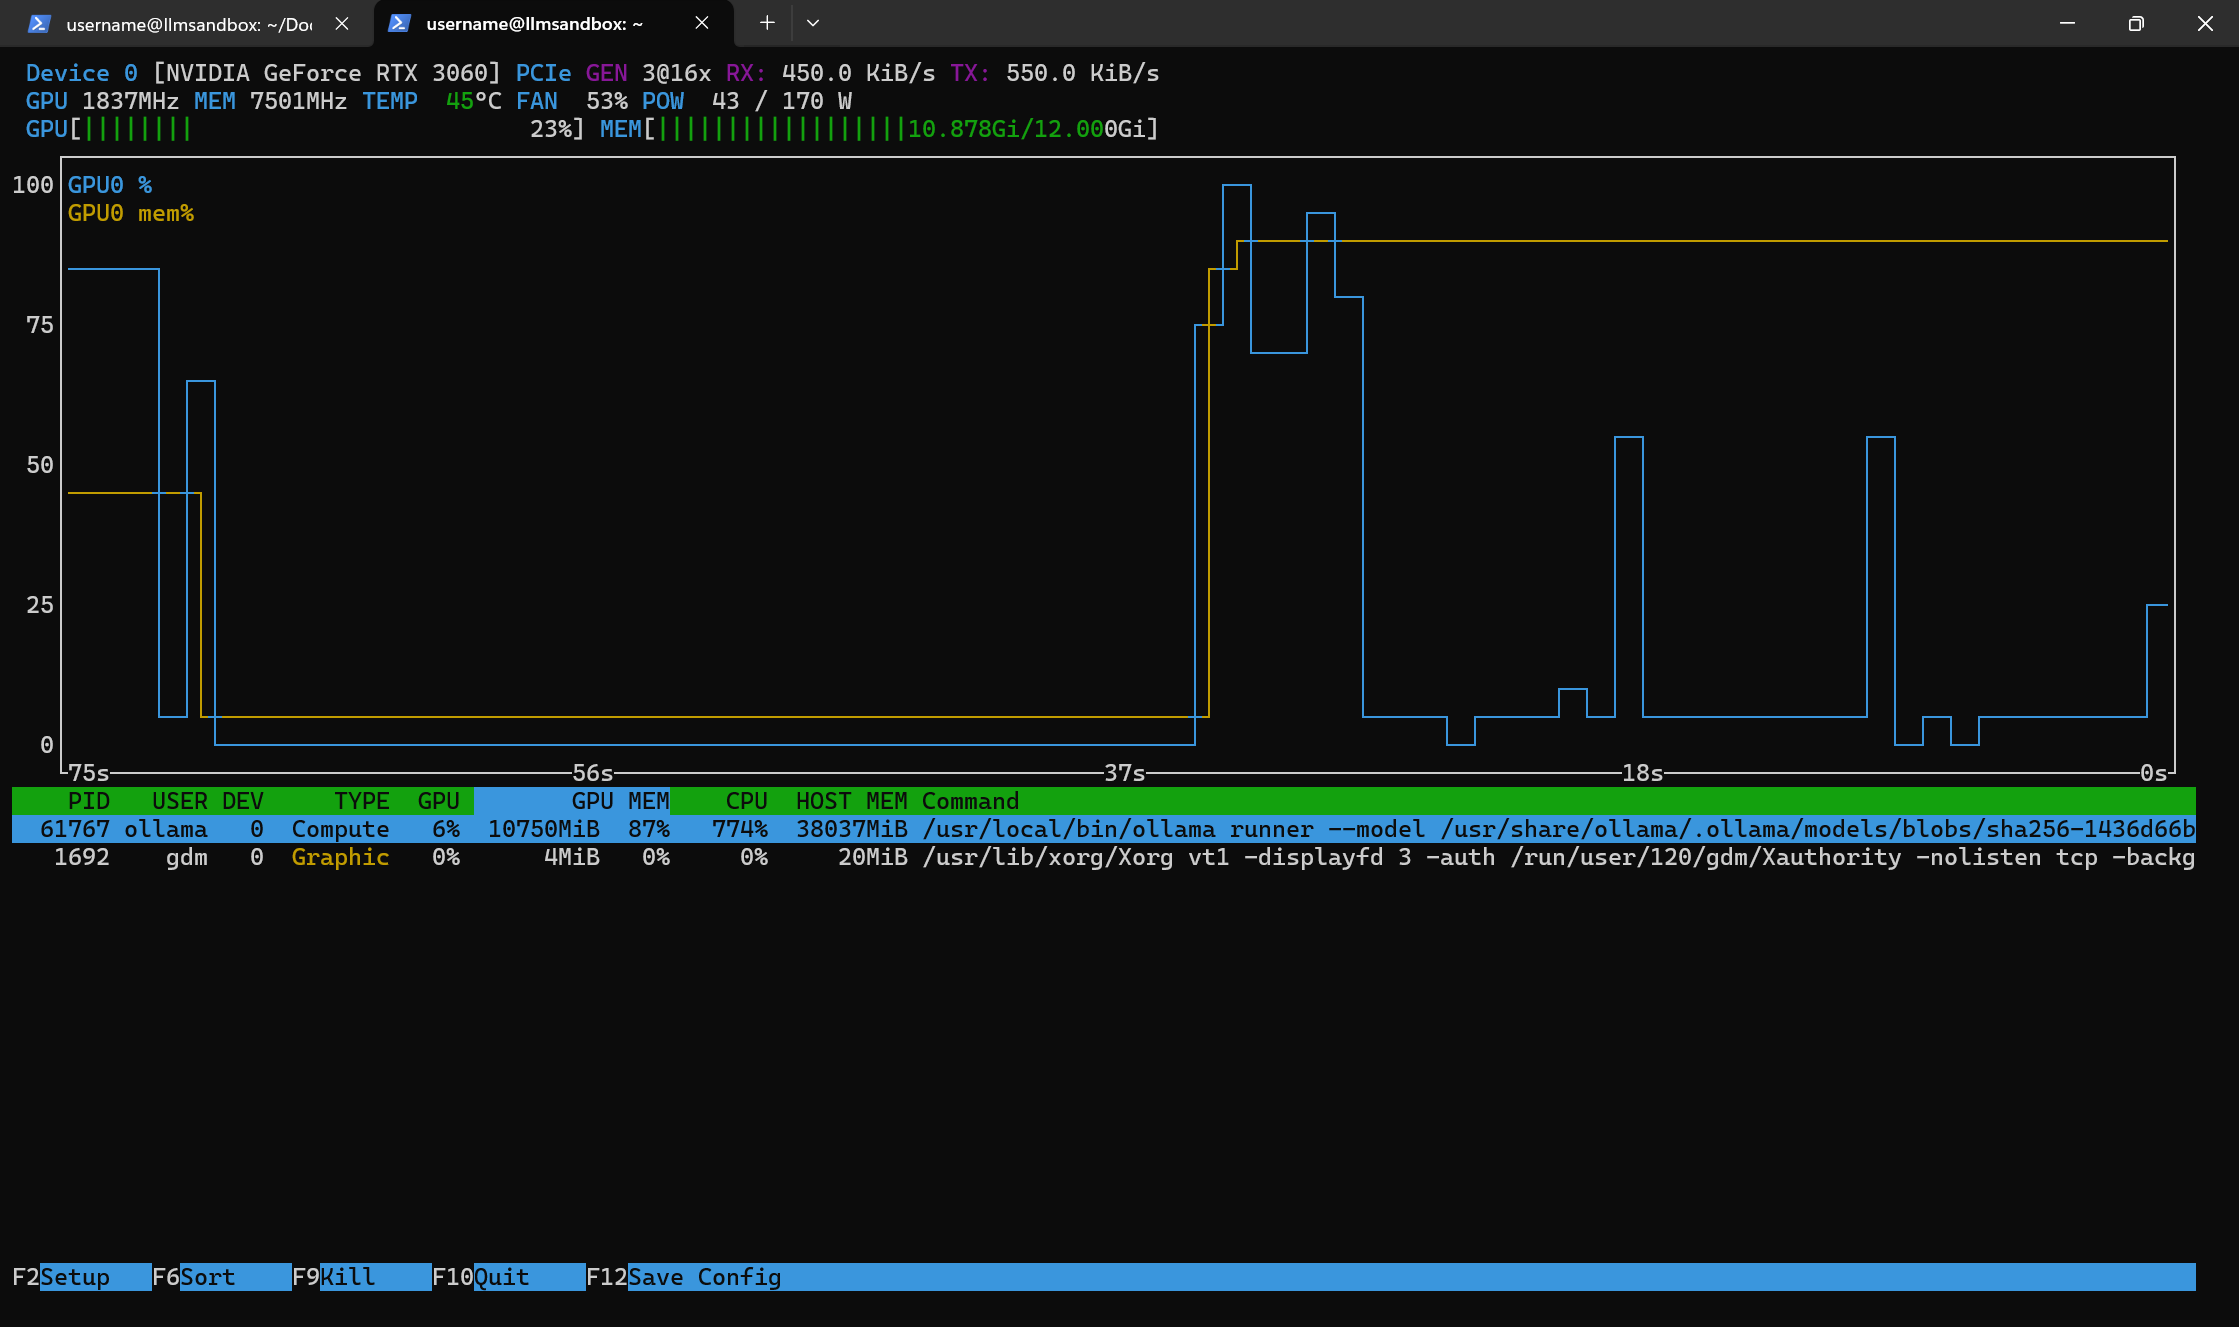Click the Compute type label for ollama

pos(341,829)
